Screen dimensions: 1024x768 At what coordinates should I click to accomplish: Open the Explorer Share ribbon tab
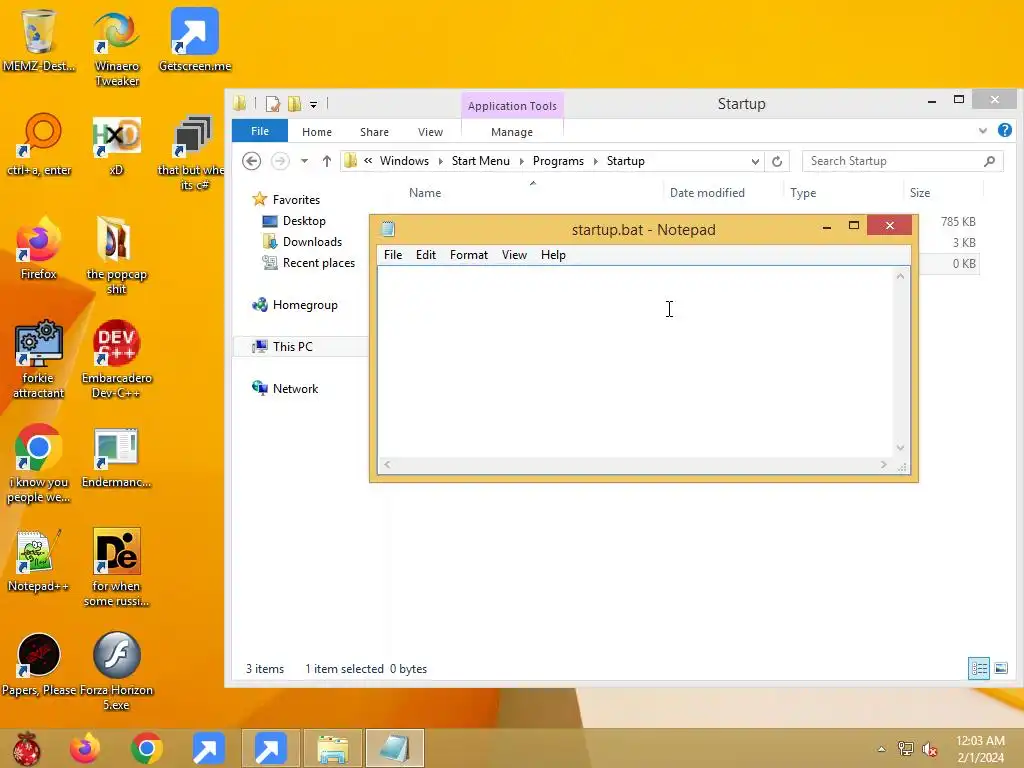[x=374, y=132]
